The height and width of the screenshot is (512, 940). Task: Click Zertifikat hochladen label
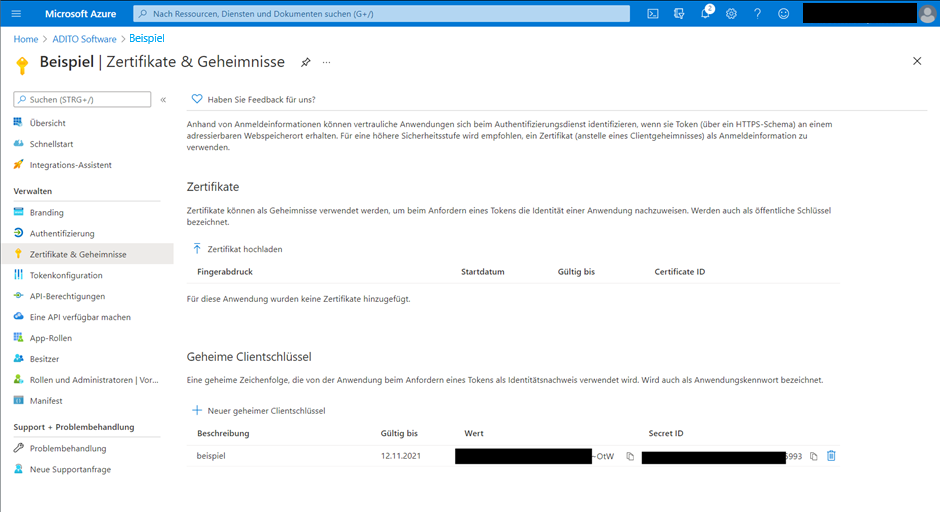tap(245, 249)
